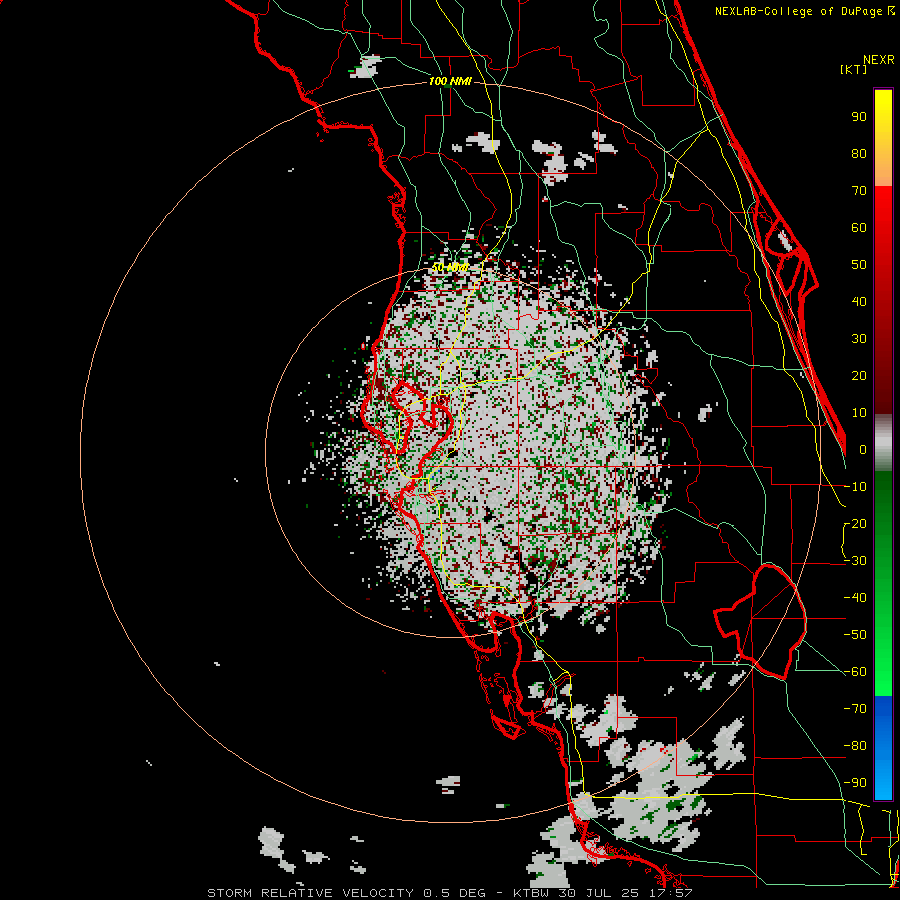The image size is (900, 900).
Task: Pick the green segment of the velocity color bar
Action: [x=883, y=583]
